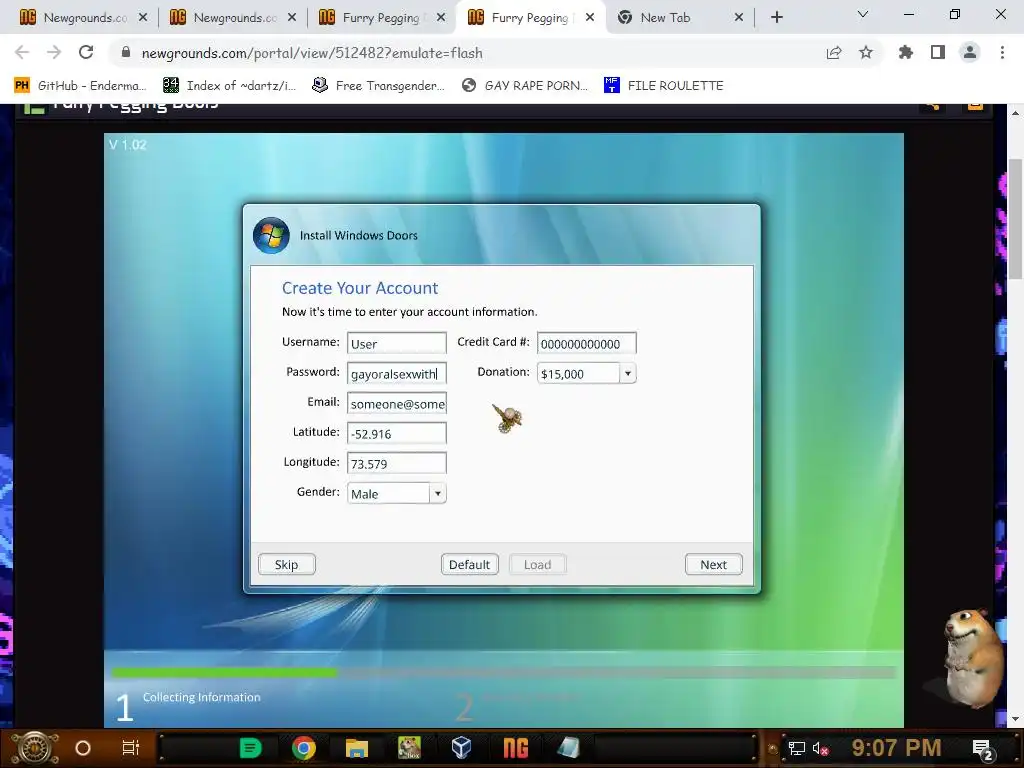
Task: Click the address bar URL
Action: tap(312, 53)
